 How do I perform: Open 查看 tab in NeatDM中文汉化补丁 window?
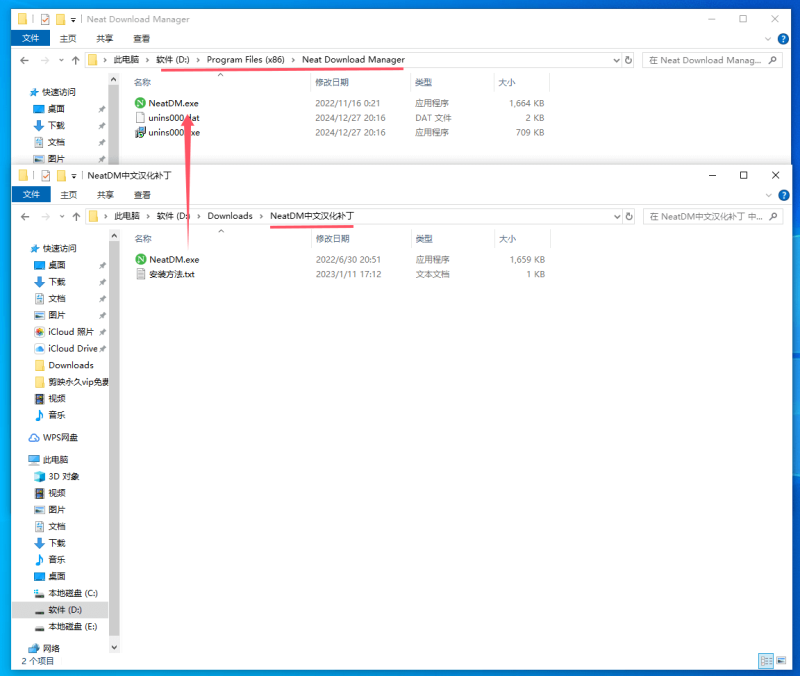click(141, 194)
